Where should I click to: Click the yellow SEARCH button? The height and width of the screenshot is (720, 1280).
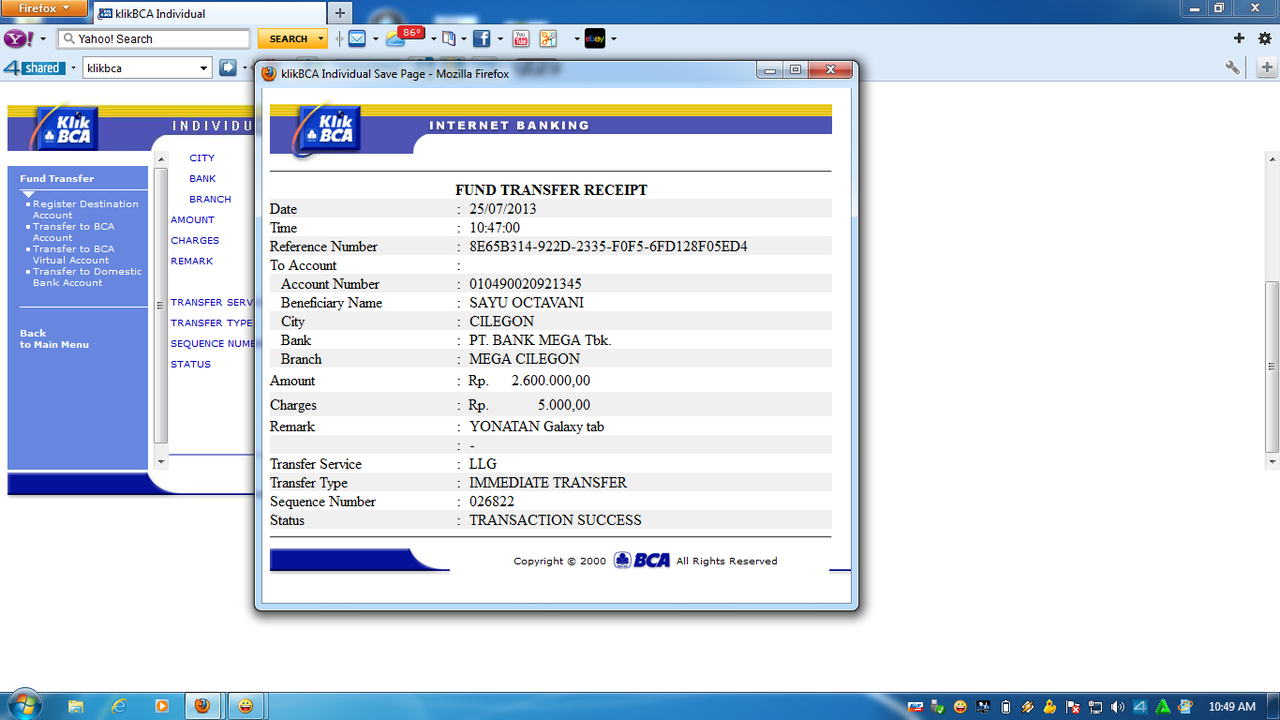[x=287, y=39]
